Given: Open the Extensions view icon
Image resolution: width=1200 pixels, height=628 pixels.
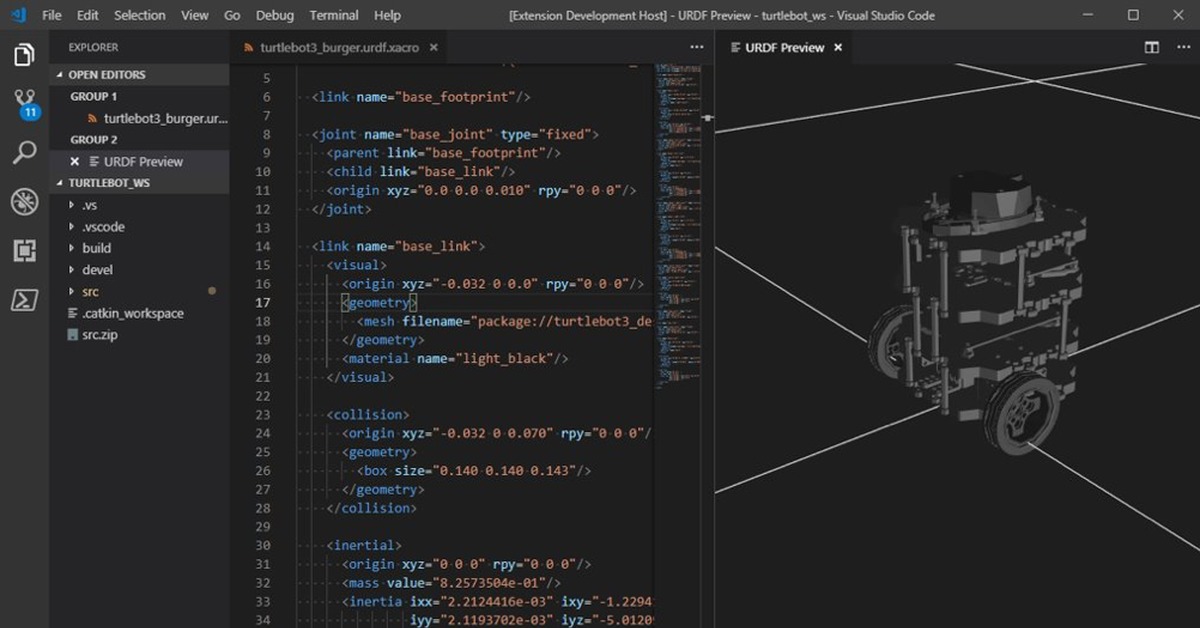Looking at the screenshot, I should 24,251.
